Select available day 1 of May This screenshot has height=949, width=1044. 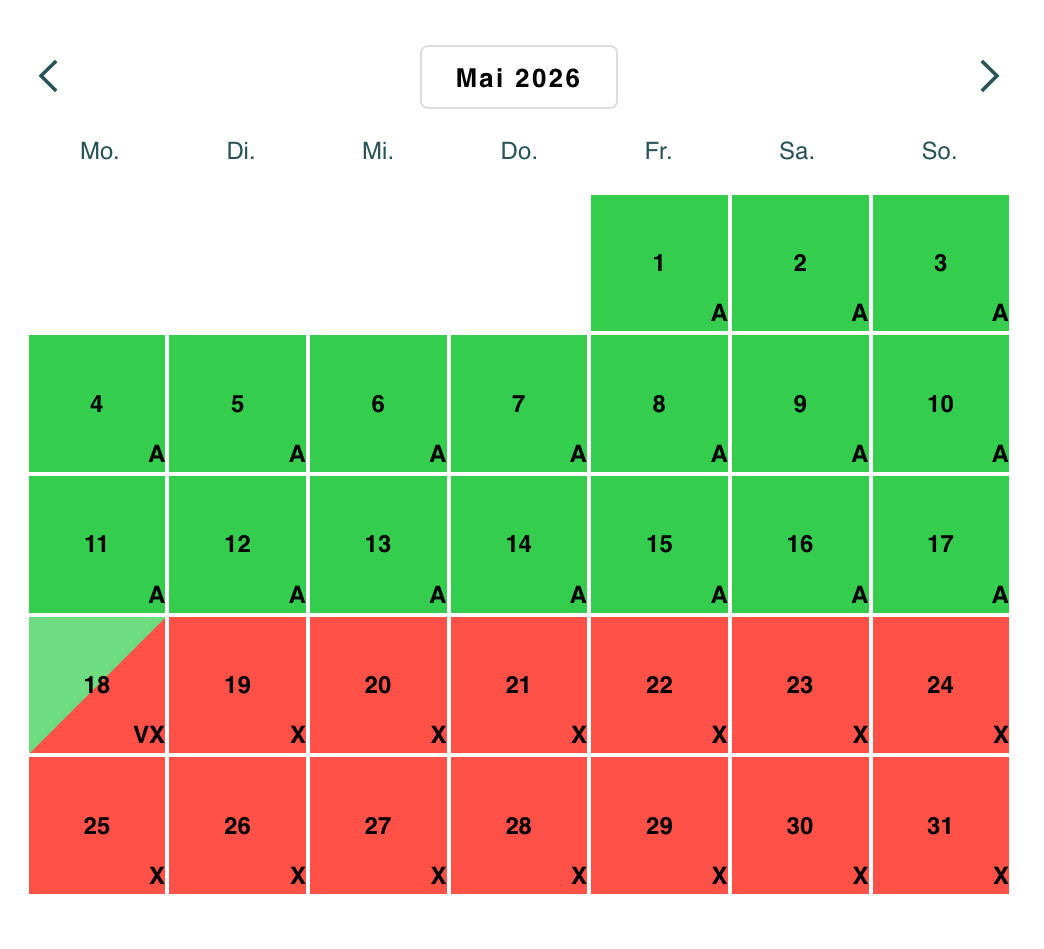659,263
